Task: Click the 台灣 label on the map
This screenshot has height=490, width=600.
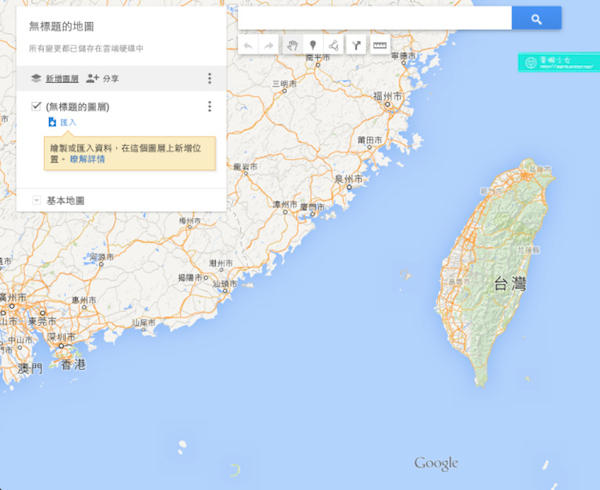Action: tap(508, 284)
